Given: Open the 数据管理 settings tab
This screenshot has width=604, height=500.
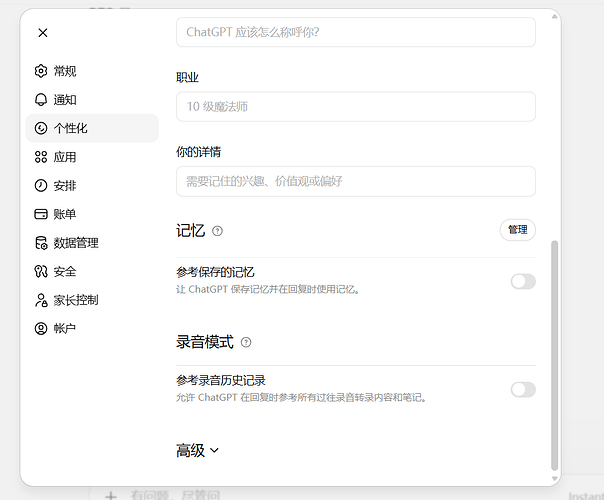Looking at the screenshot, I should (92, 243).
